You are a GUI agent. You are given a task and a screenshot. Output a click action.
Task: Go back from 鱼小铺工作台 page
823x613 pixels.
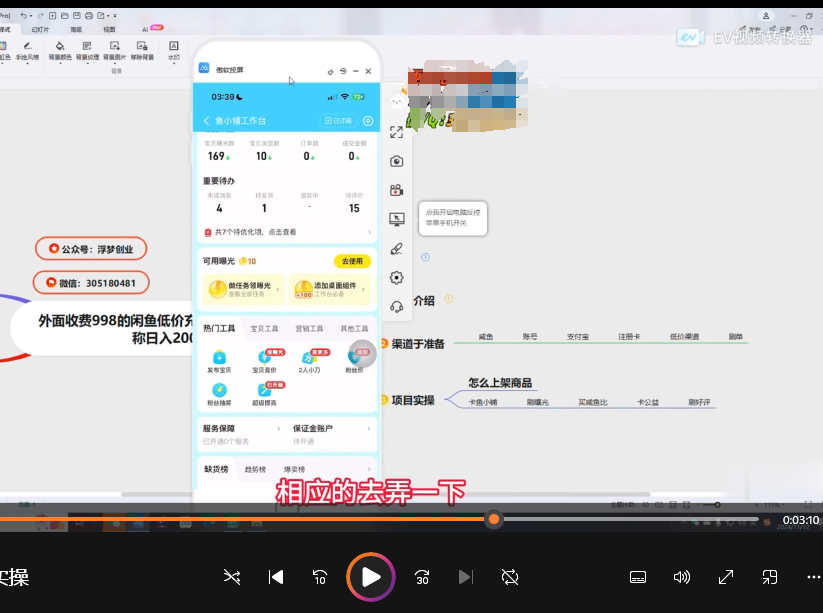coord(206,121)
